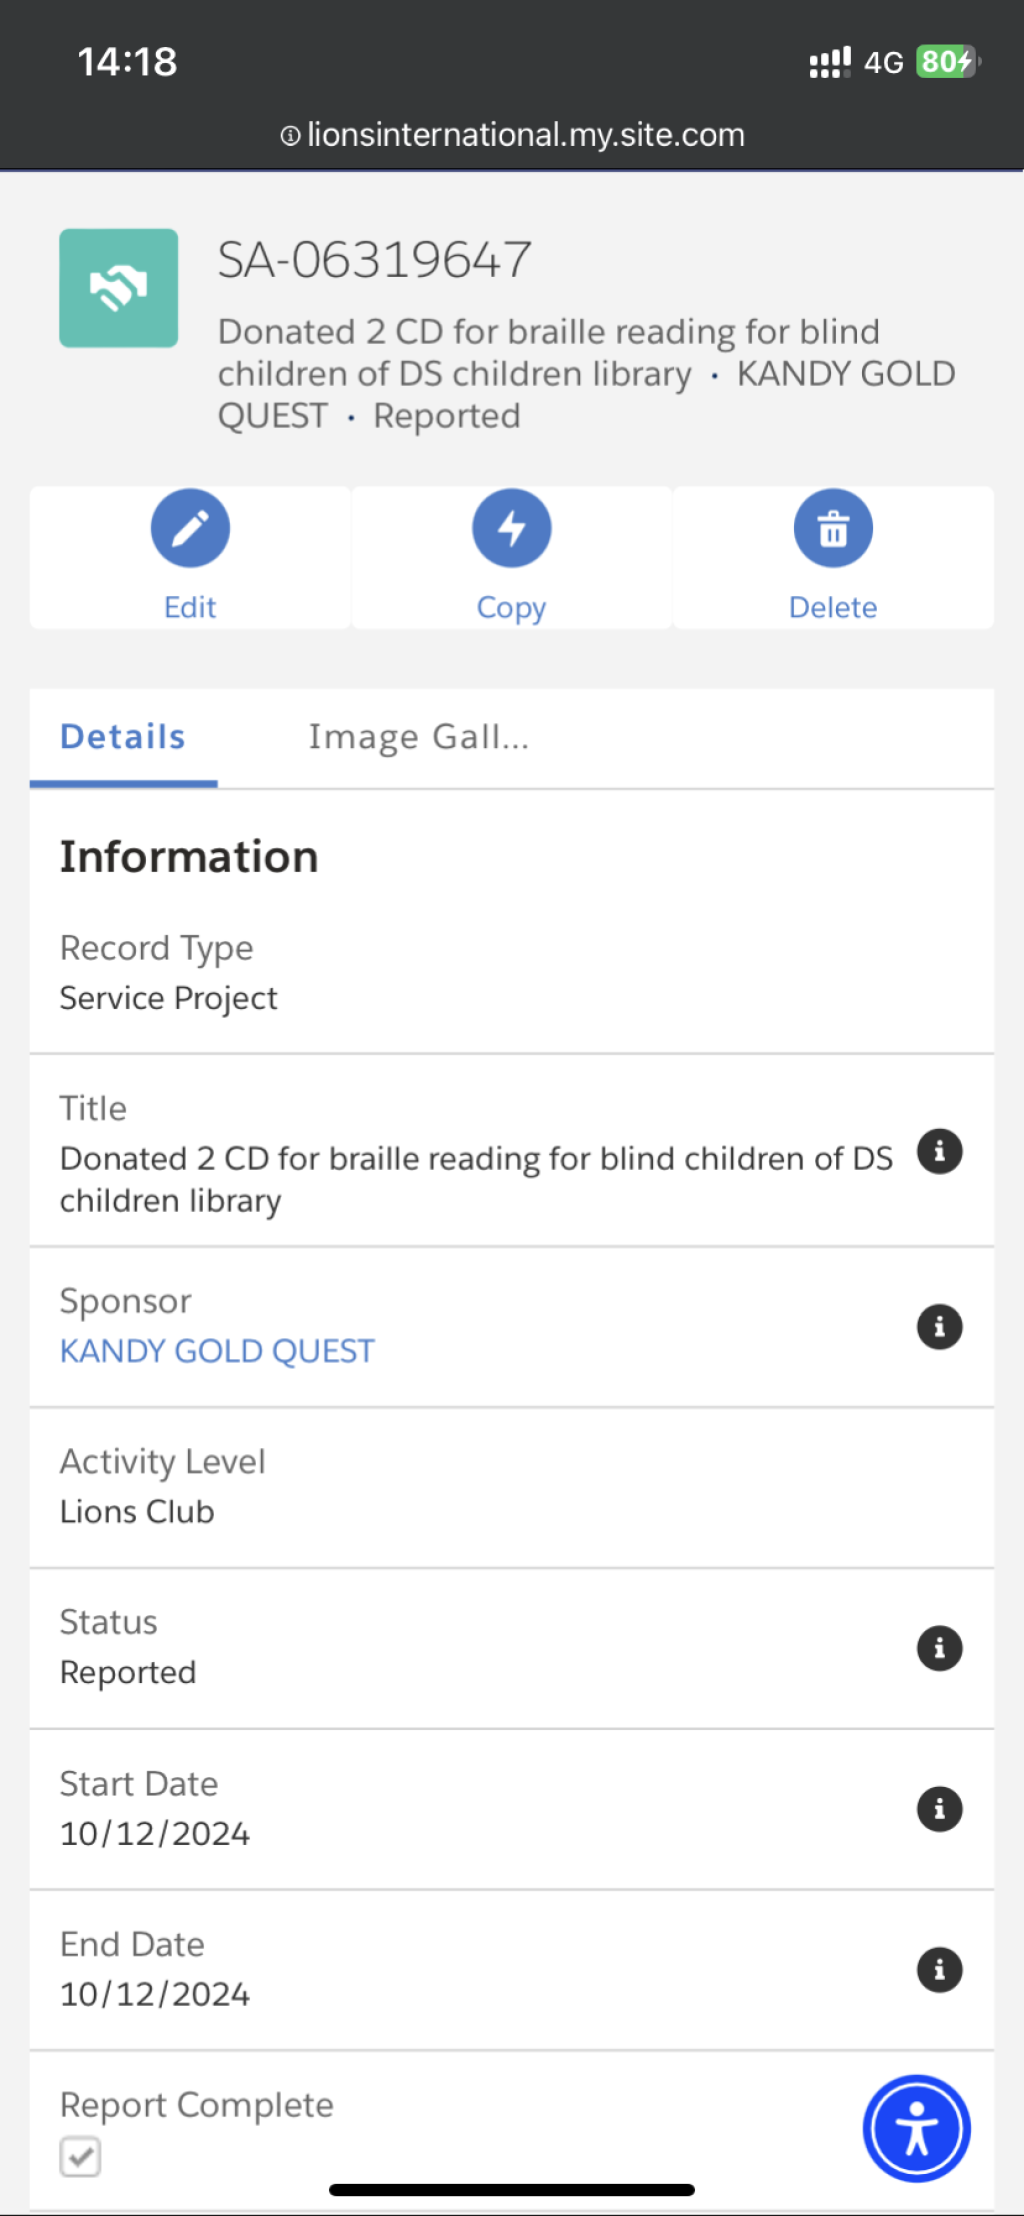Show info tooltip for Start Date
The image size is (1024, 2216).
[940, 1809]
